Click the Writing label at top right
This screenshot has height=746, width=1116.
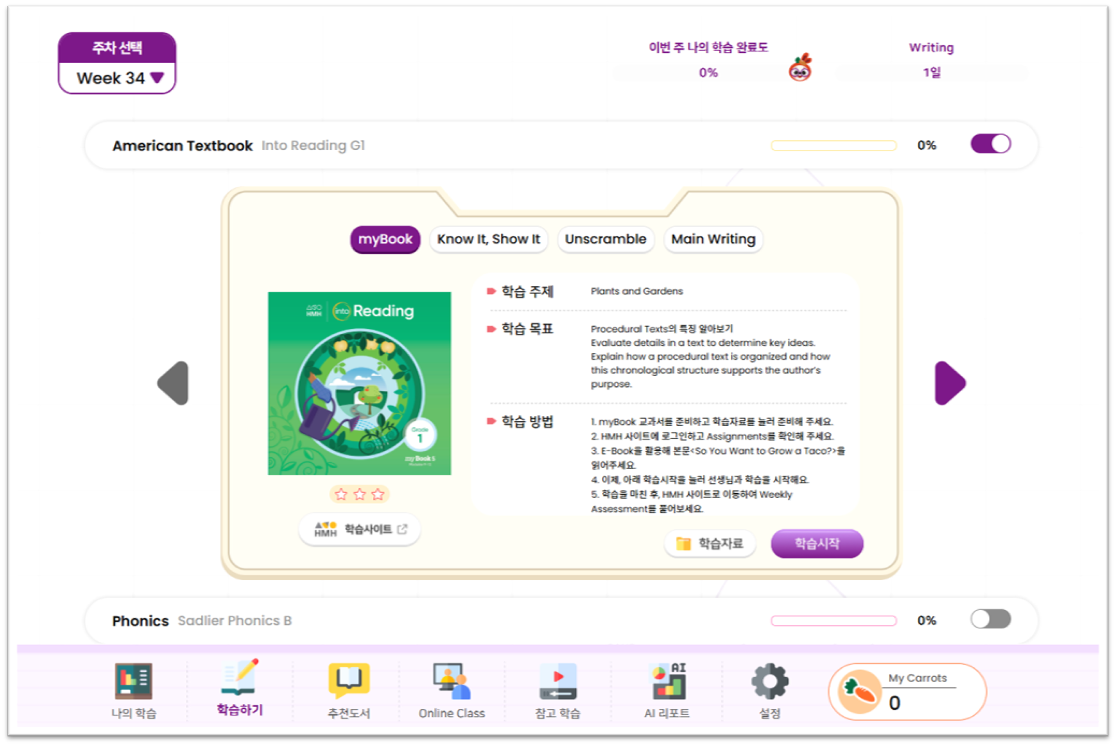click(931, 48)
